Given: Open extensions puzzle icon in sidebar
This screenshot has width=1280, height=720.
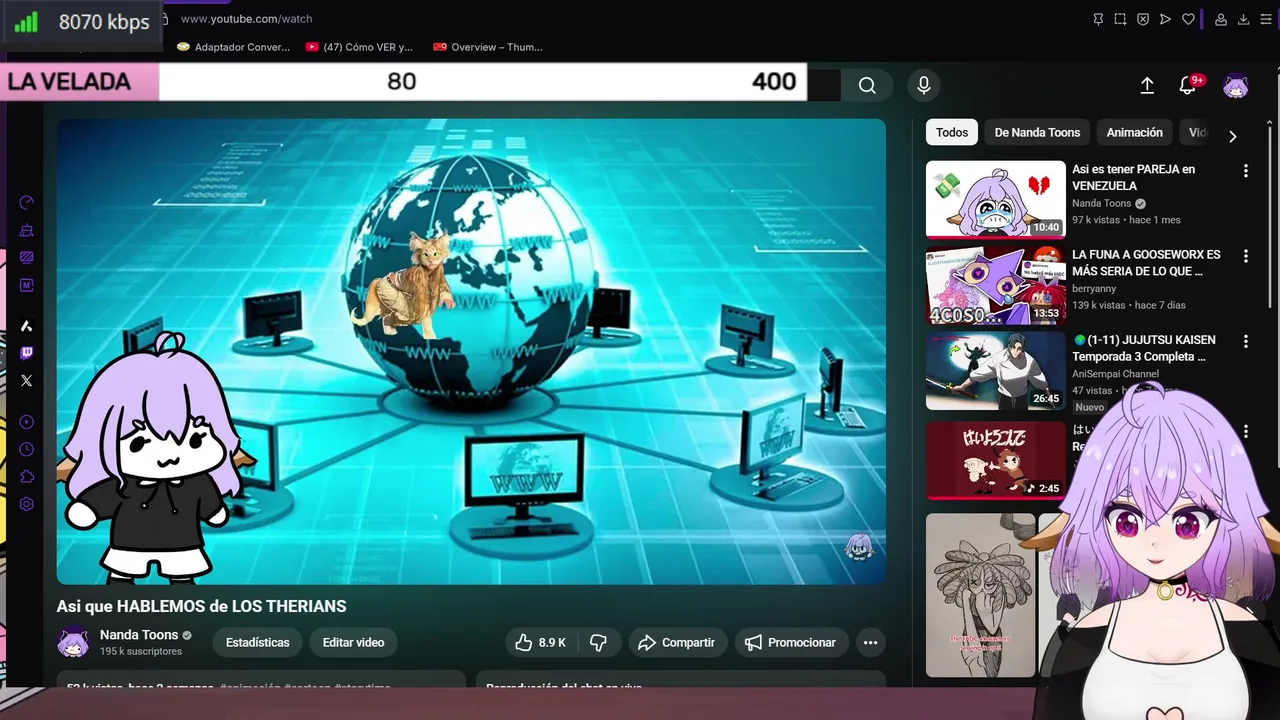Looking at the screenshot, I should tap(27, 477).
